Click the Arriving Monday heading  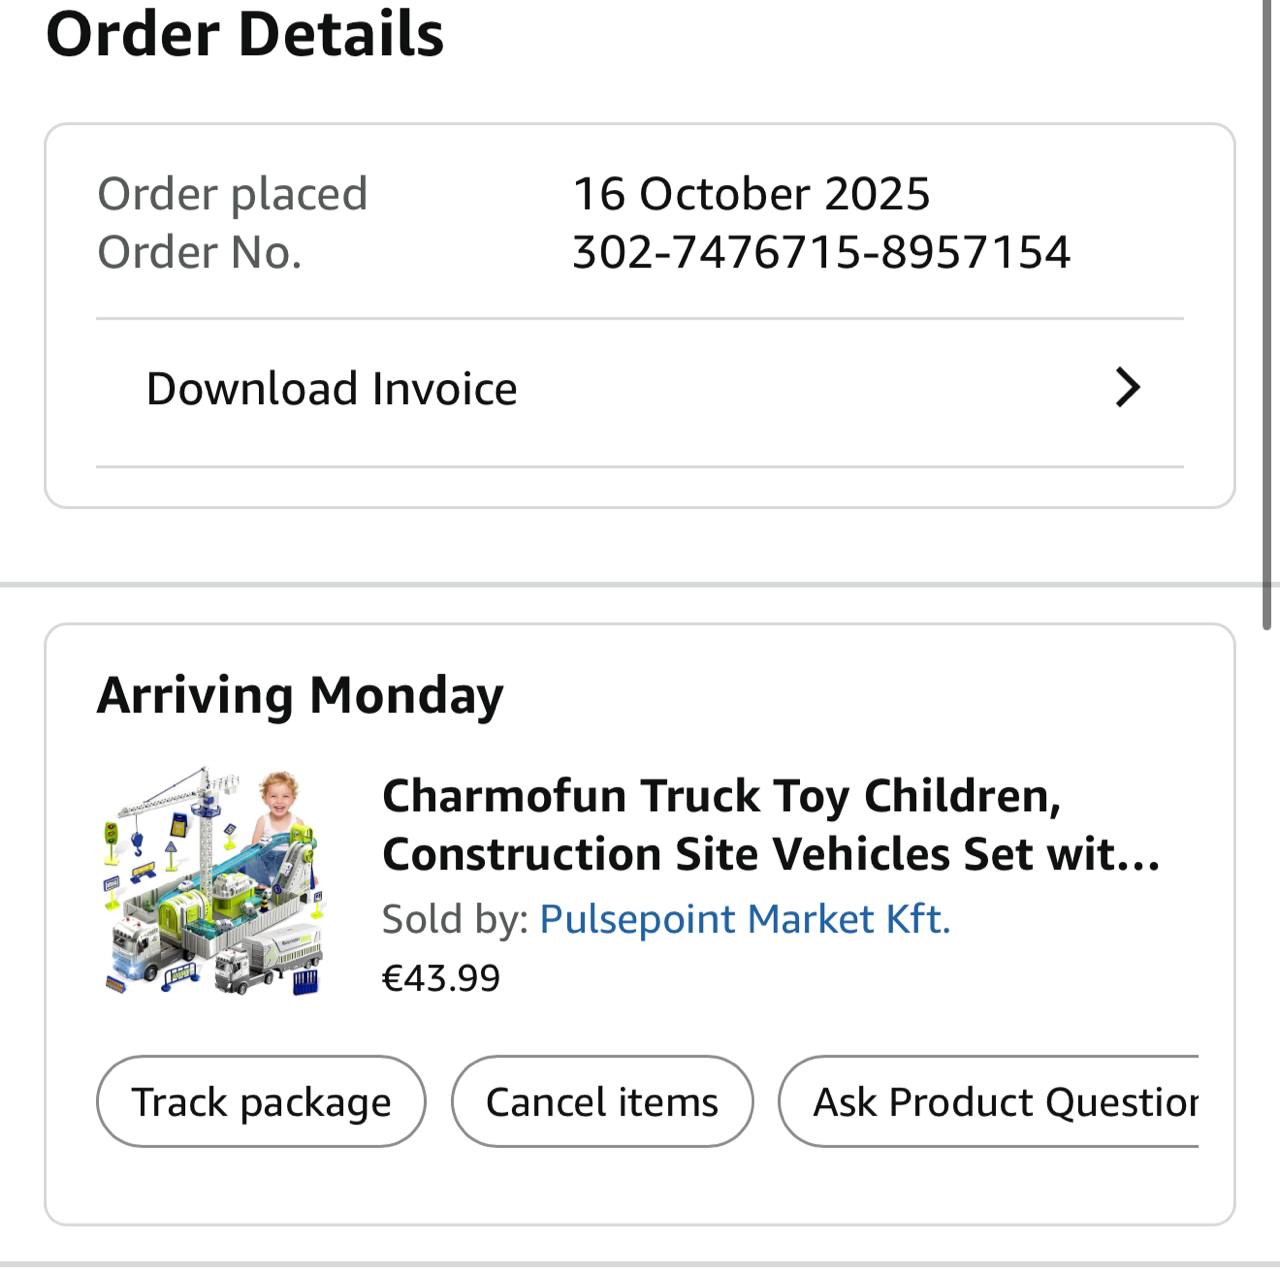coord(300,695)
